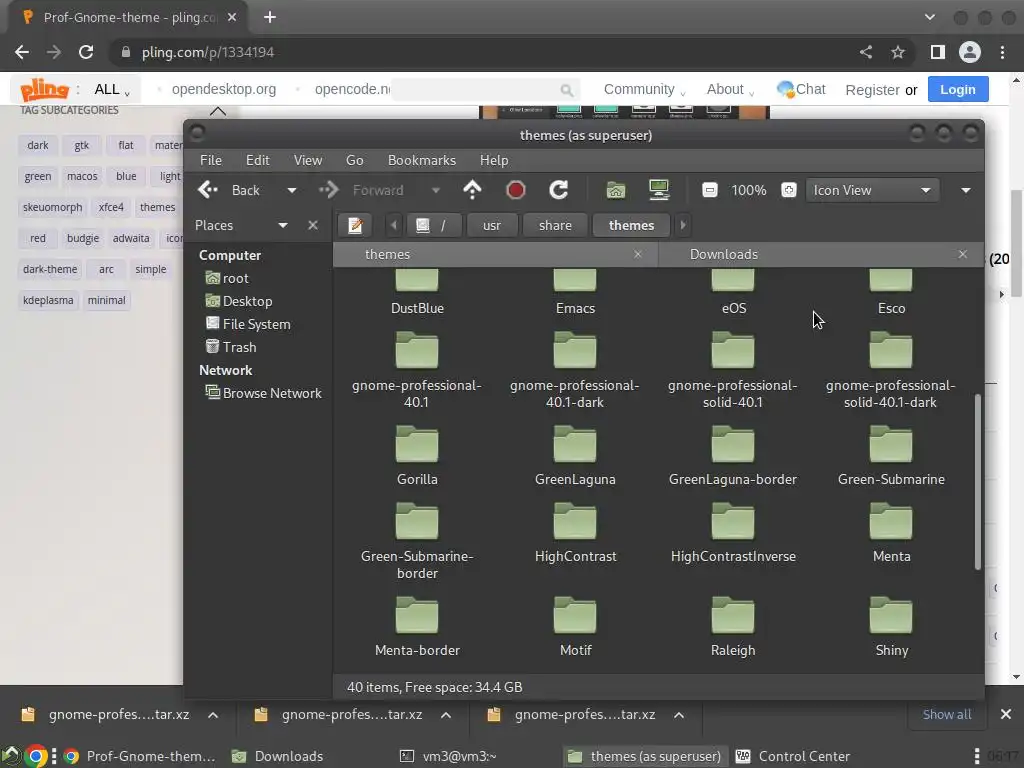Image resolution: width=1024 pixels, height=768 pixels.
Task: Open the GreenLaguna-border folder
Action: pos(733,455)
